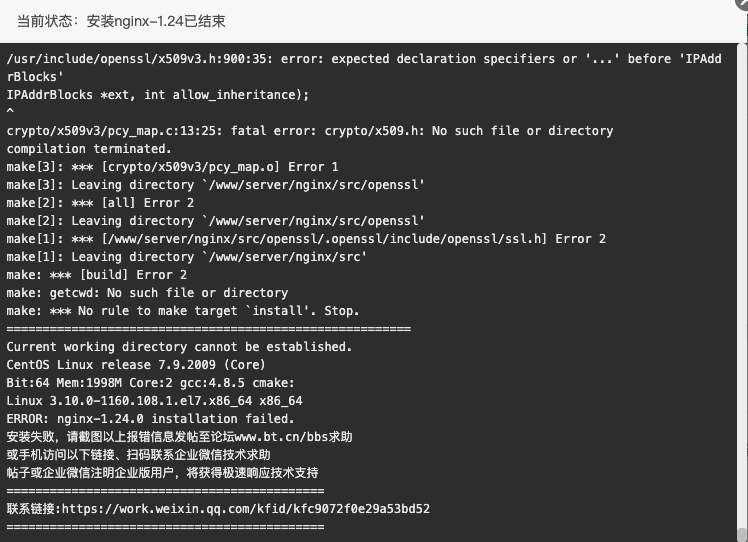Click the log panel vertical scrollbar

pos(741,291)
